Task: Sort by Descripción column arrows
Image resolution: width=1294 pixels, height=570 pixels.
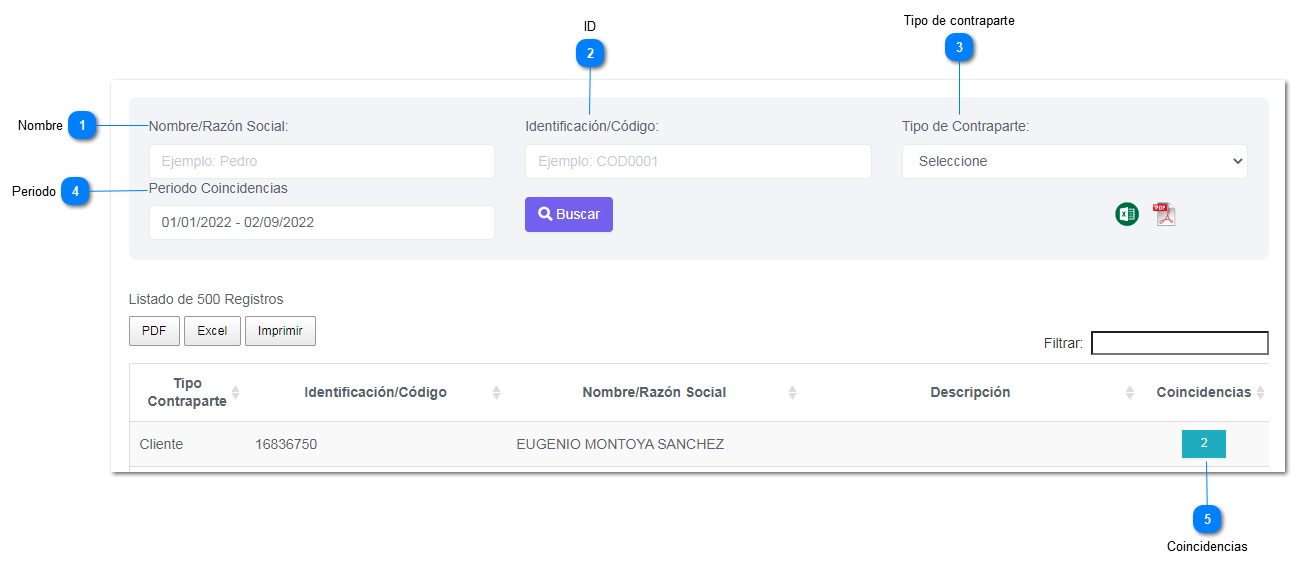Action: pos(1130,392)
